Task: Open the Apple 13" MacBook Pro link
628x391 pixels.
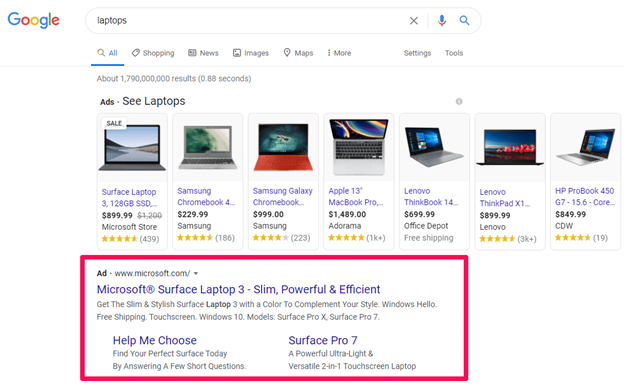Action: pos(356,197)
